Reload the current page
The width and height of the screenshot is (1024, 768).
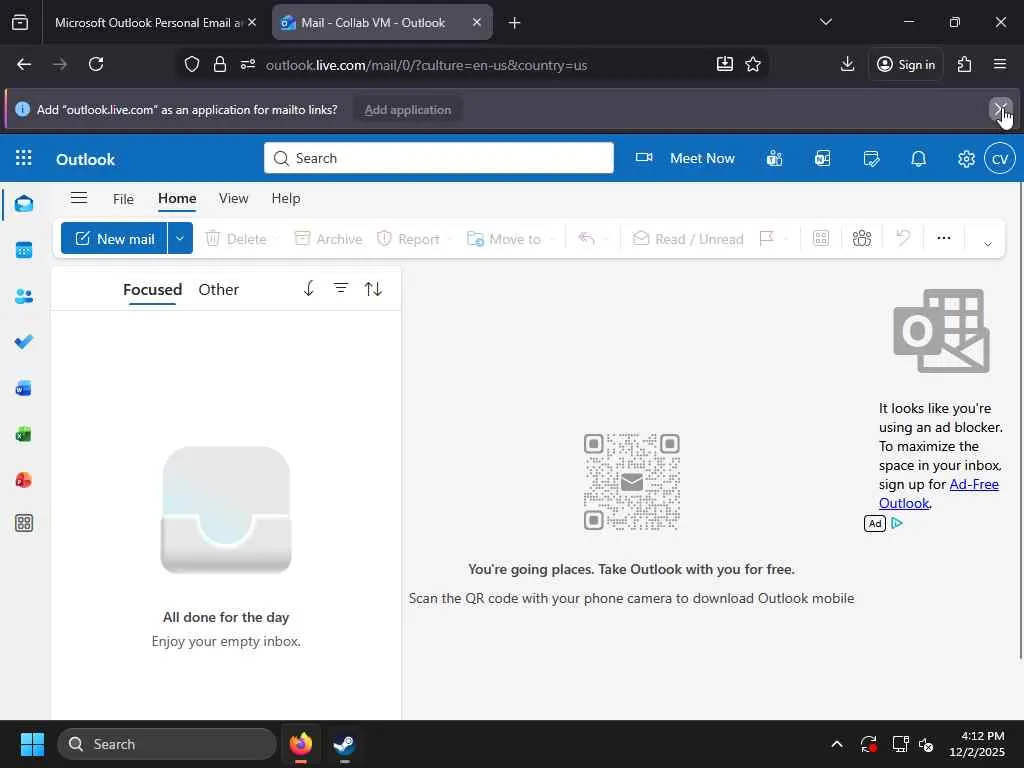(x=96, y=64)
